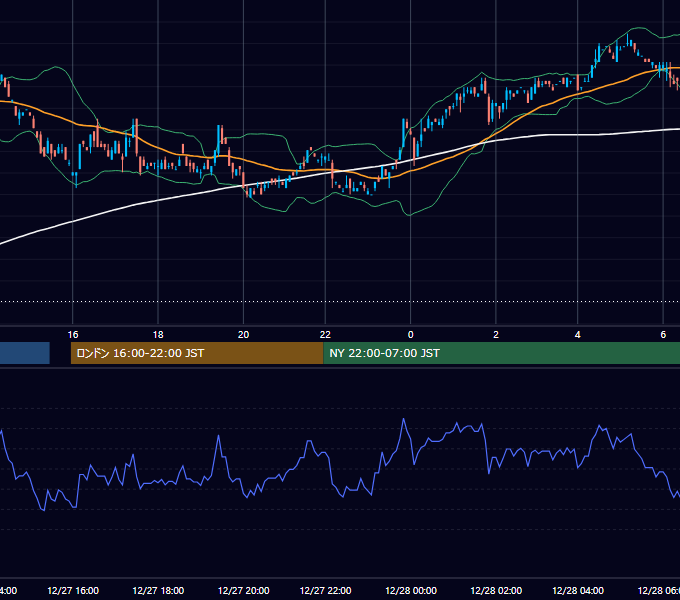This screenshot has width=680, height=600.
Task: Click the London 16:00-22:00 JST session bar
Action: point(197,353)
